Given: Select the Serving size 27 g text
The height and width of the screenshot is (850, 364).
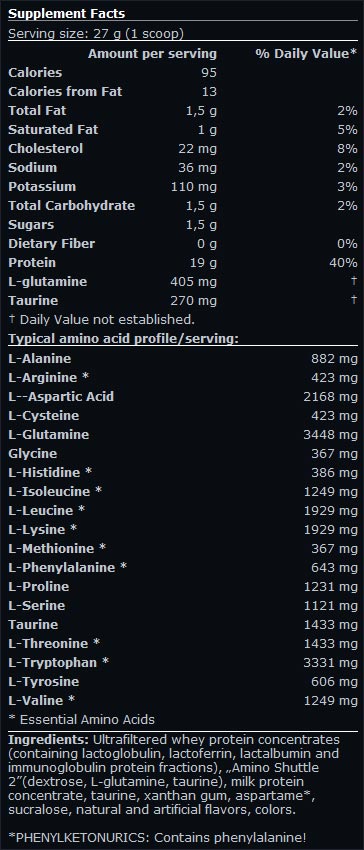Looking at the screenshot, I should [x=96, y=34].
